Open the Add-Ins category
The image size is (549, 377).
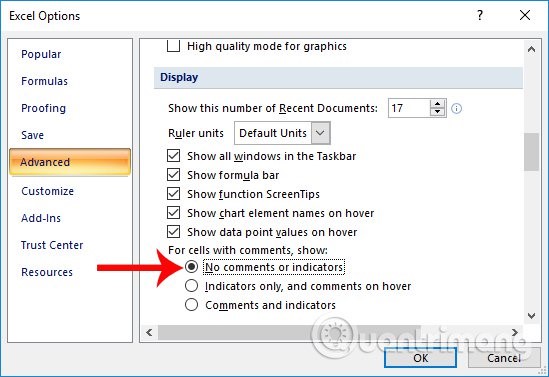[x=41, y=218]
